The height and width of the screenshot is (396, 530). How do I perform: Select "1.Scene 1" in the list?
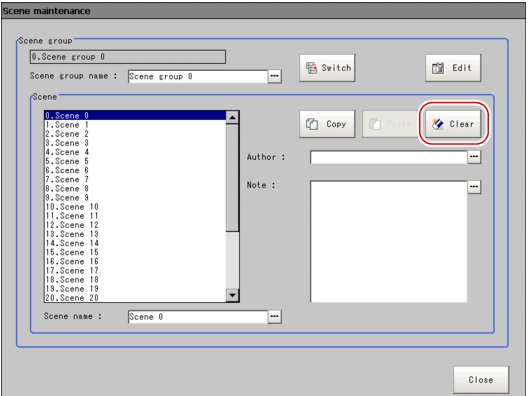[x=135, y=125]
